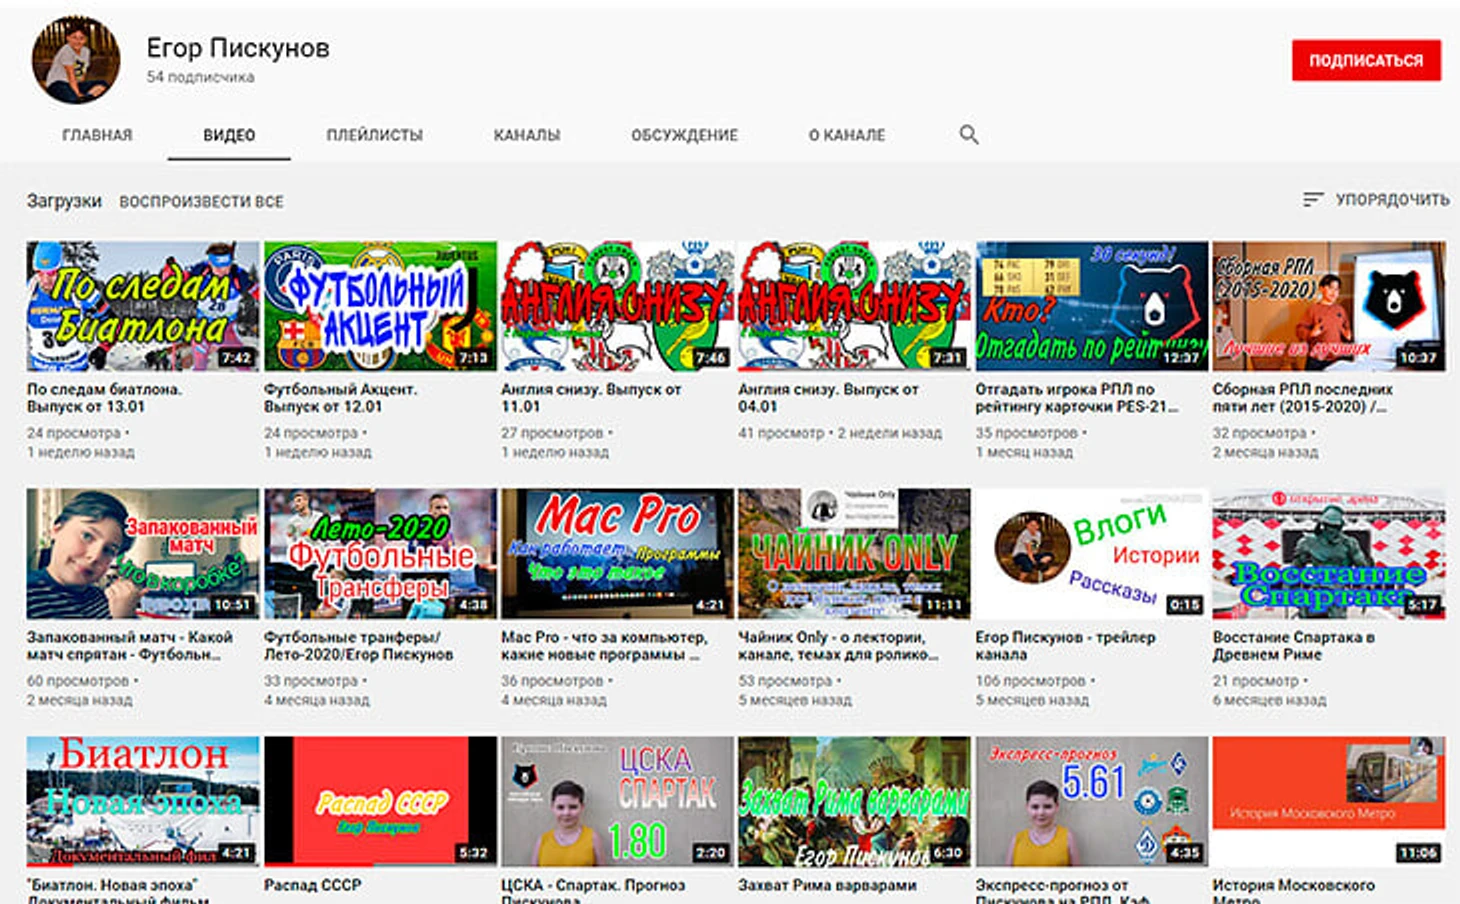This screenshot has height=904, width=1460.
Task: Open the Mac Pro video thumbnail
Action: (617, 553)
